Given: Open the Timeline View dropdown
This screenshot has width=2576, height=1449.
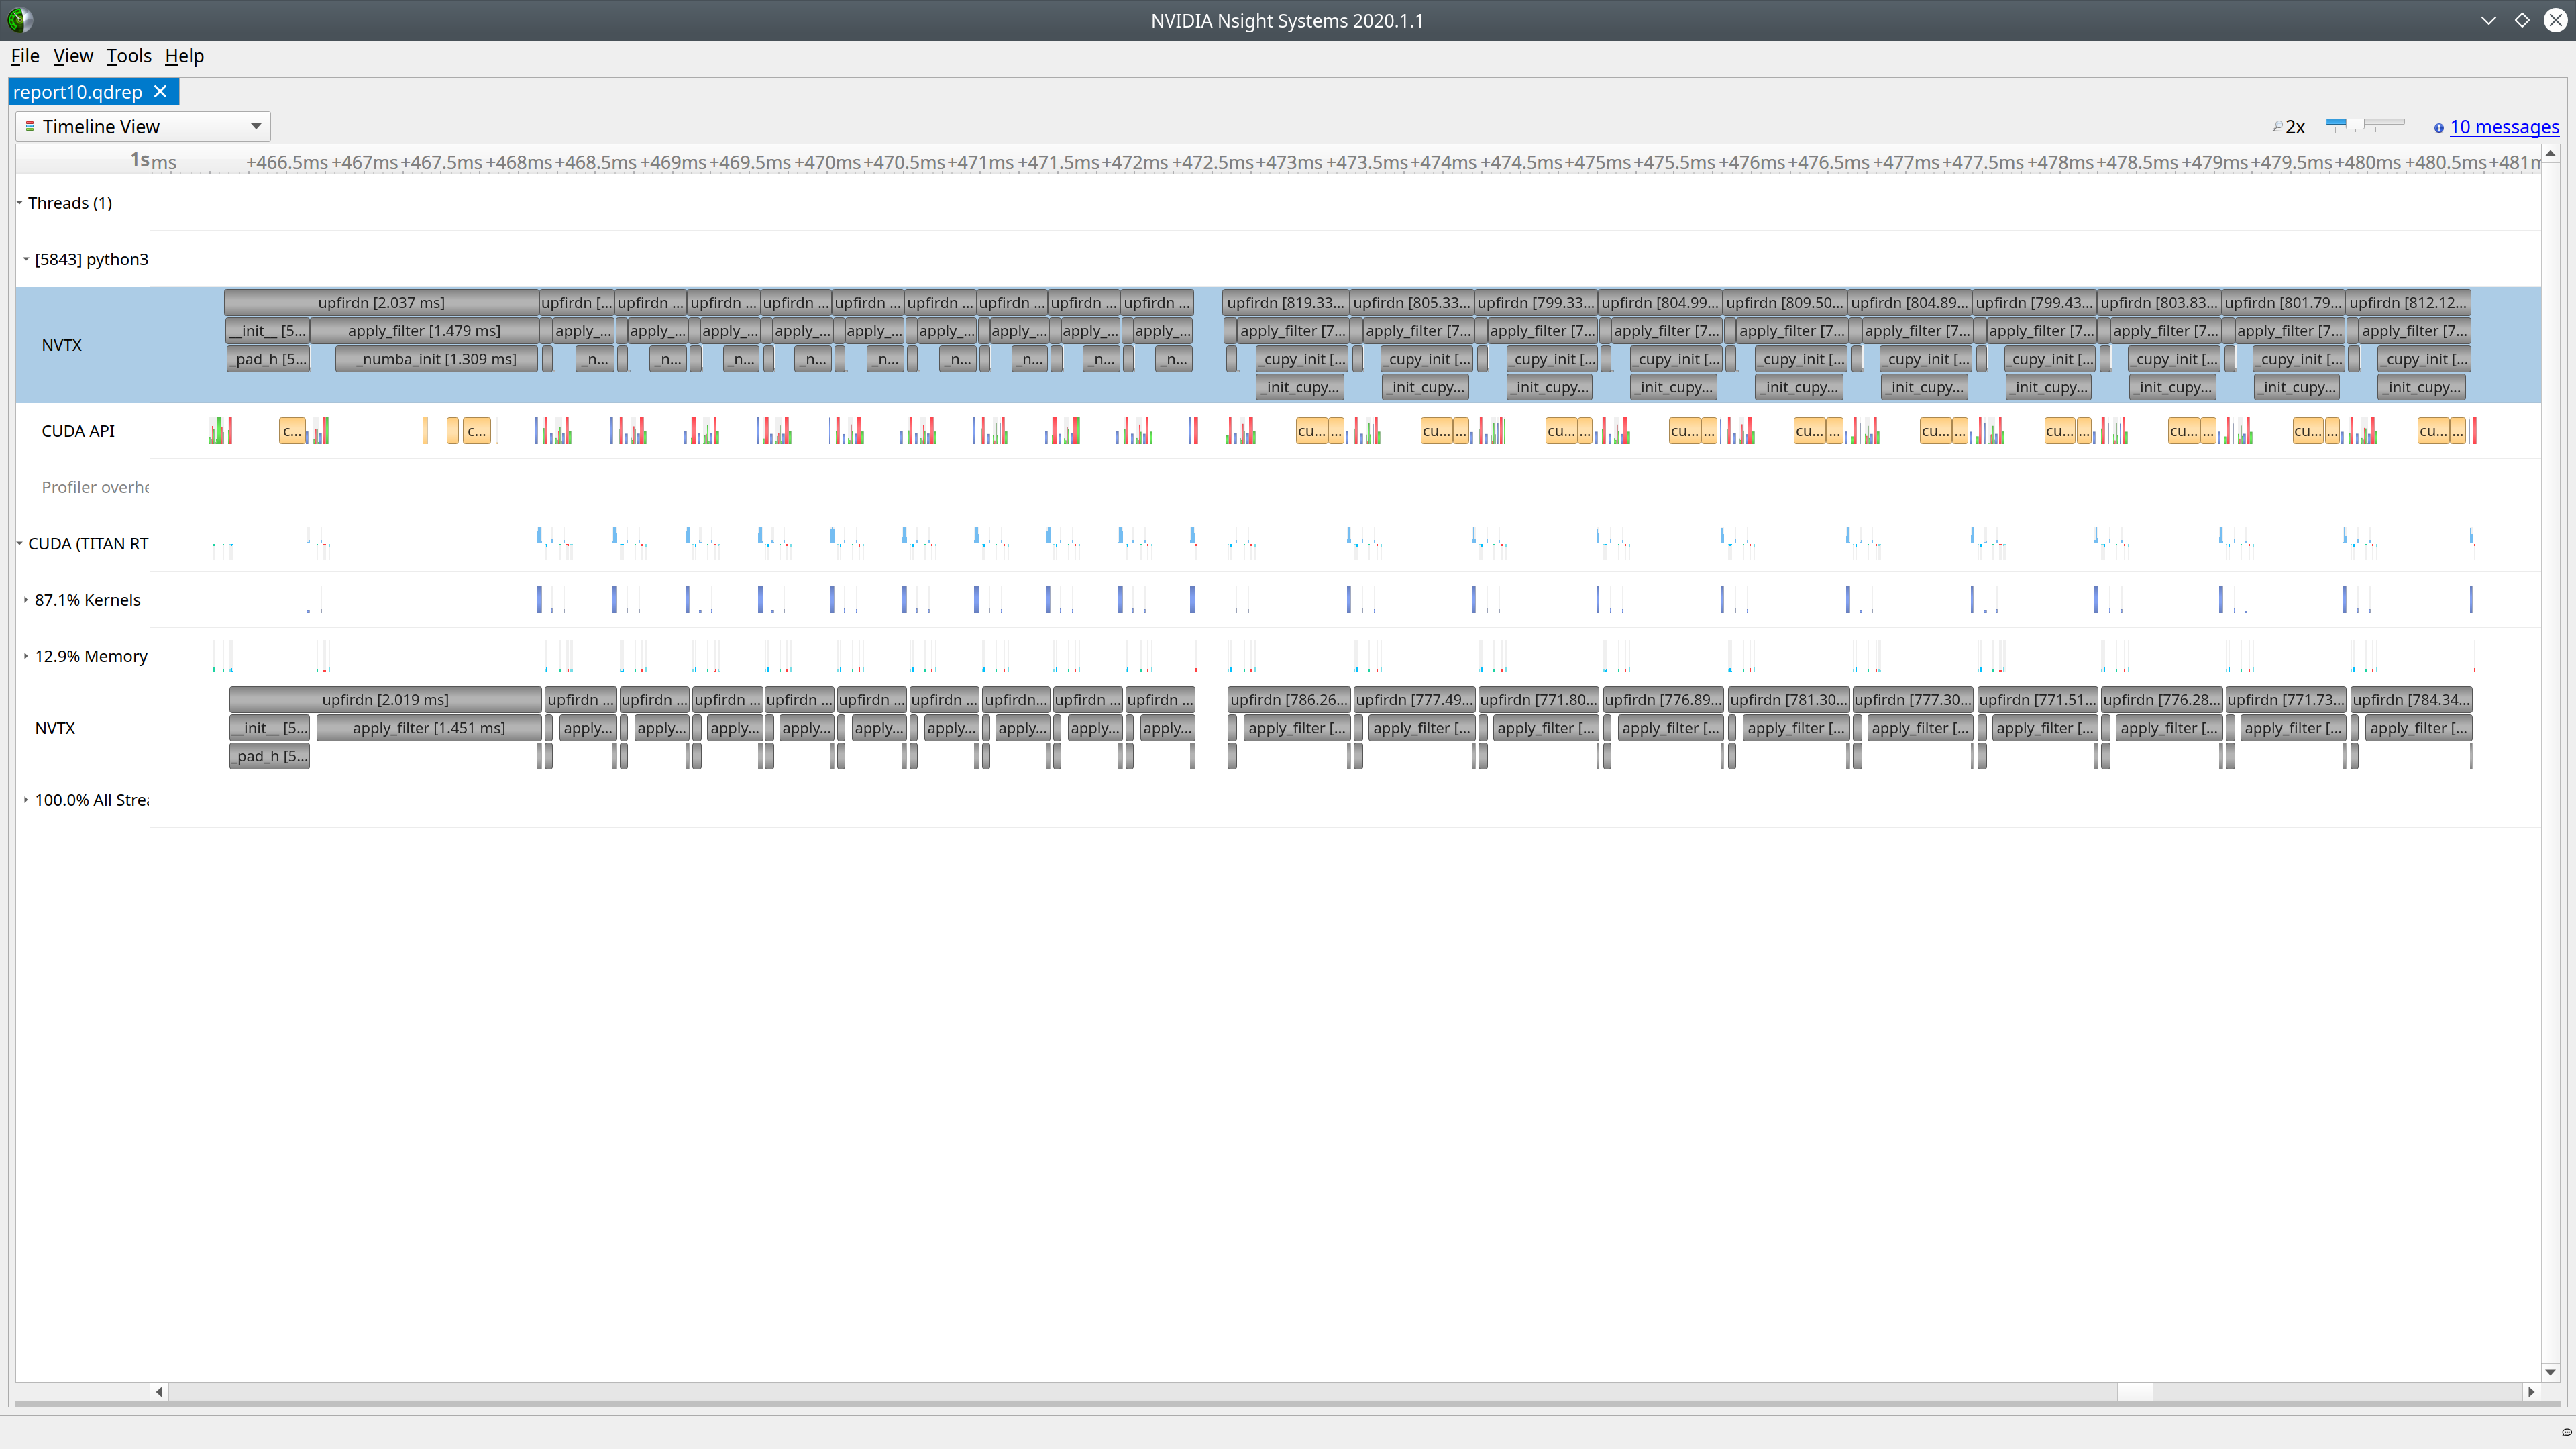Looking at the screenshot, I should (256, 126).
